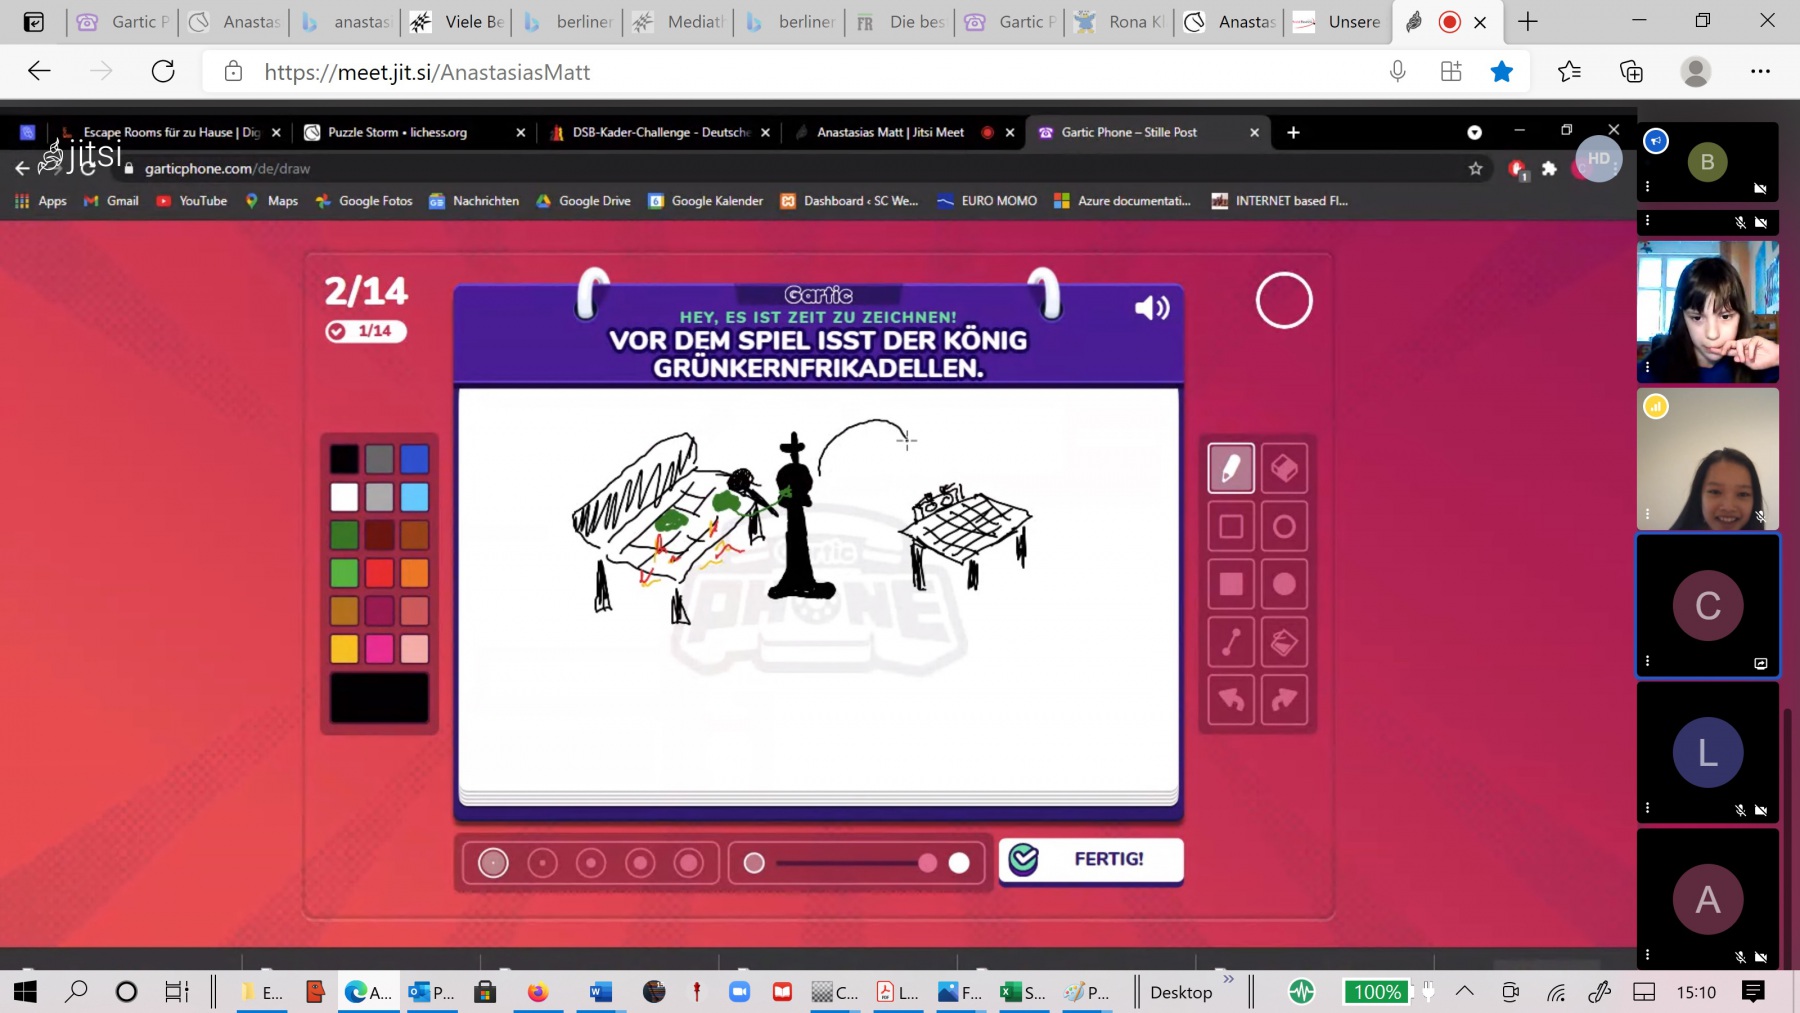Select the straight line tool
This screenshot has width=1800, height=1013.
pos(1231,642)
